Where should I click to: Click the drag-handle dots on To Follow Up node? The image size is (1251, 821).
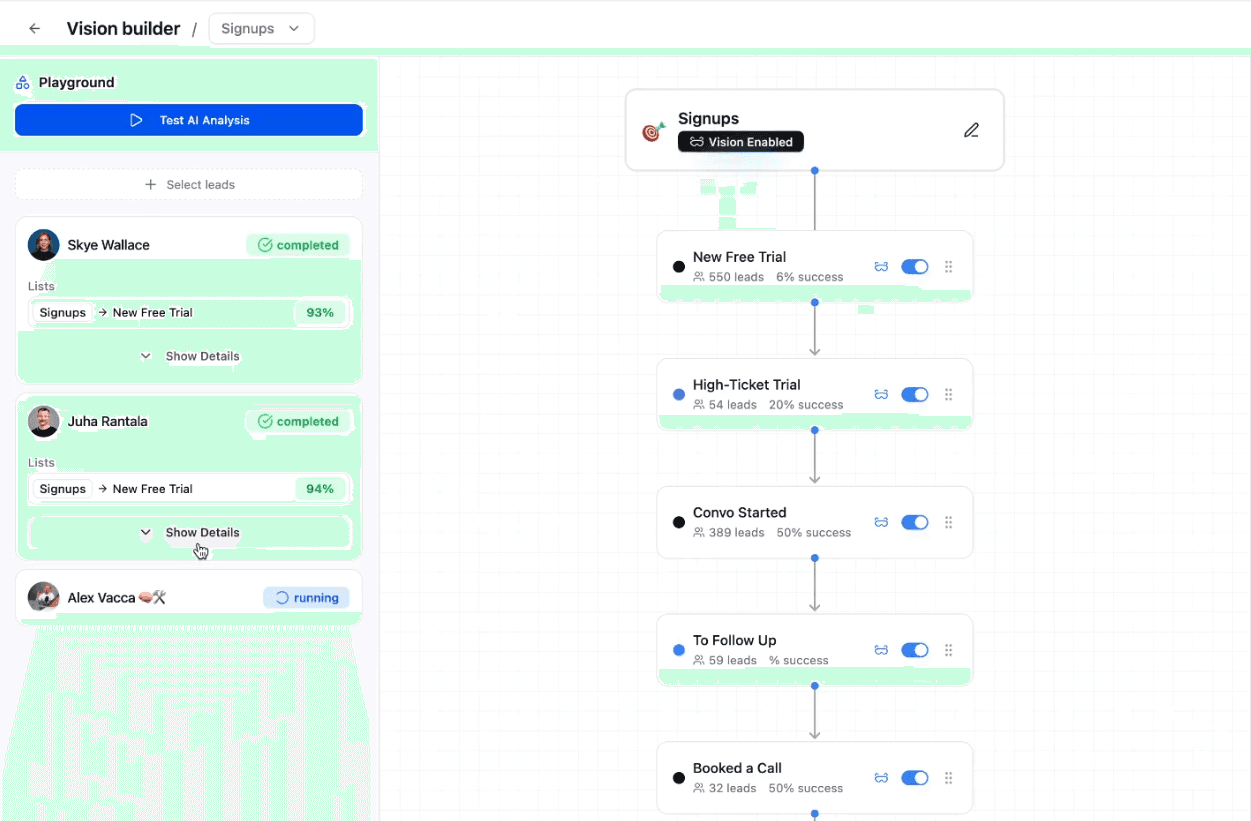[x=948, y=650]
